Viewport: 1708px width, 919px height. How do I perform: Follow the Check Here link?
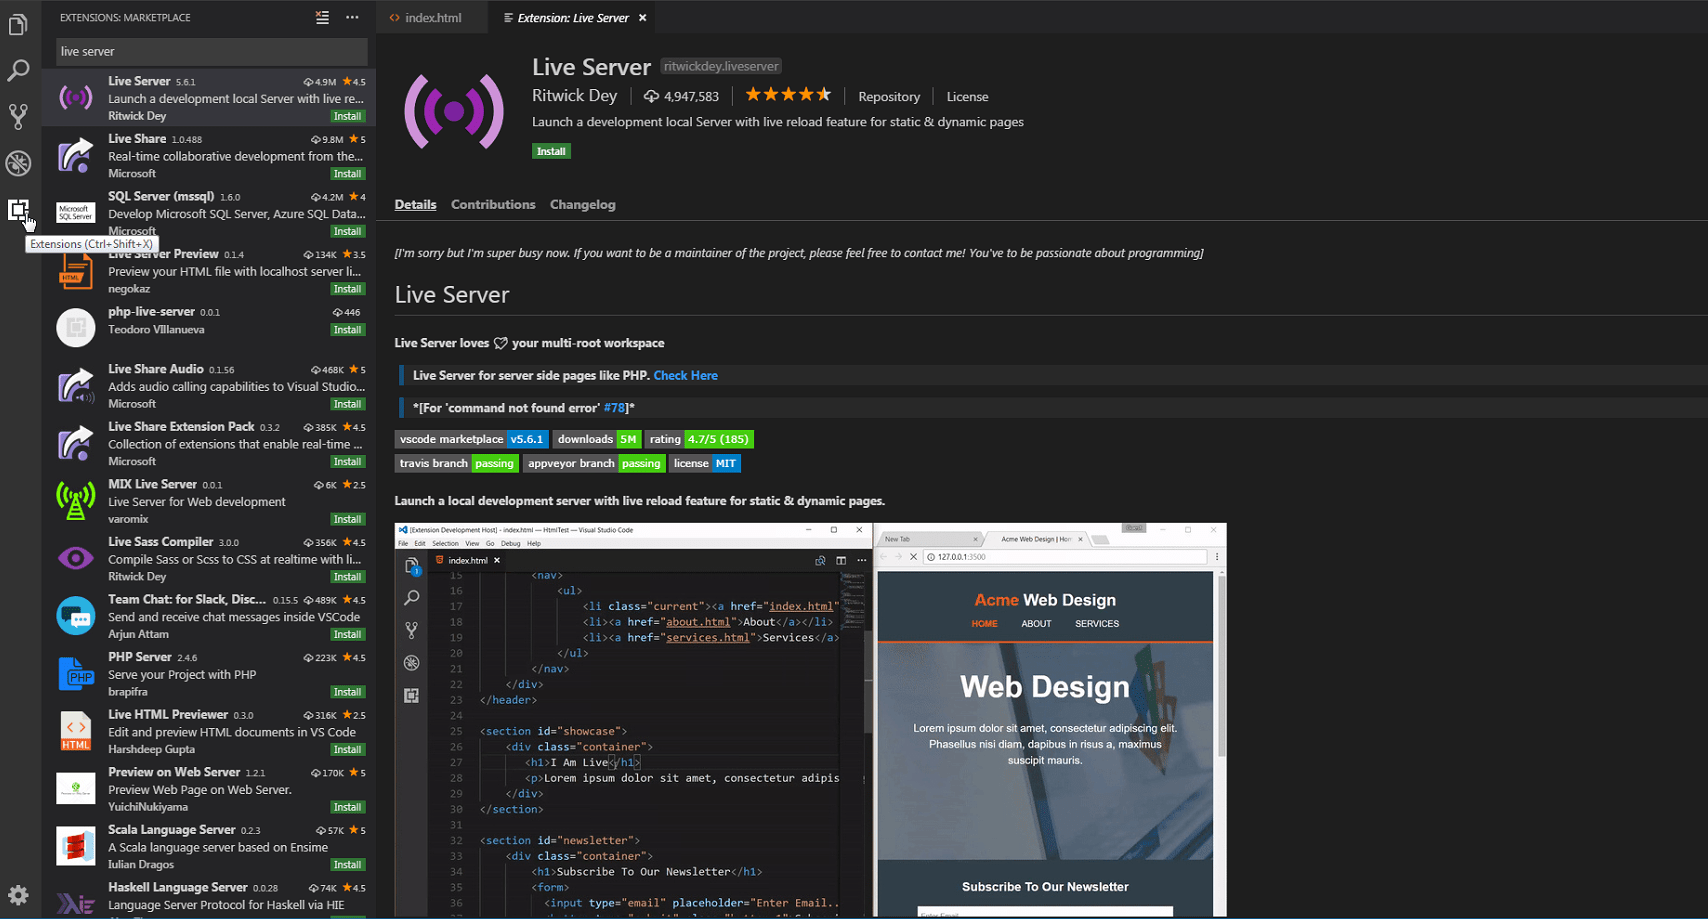(685, 375)
